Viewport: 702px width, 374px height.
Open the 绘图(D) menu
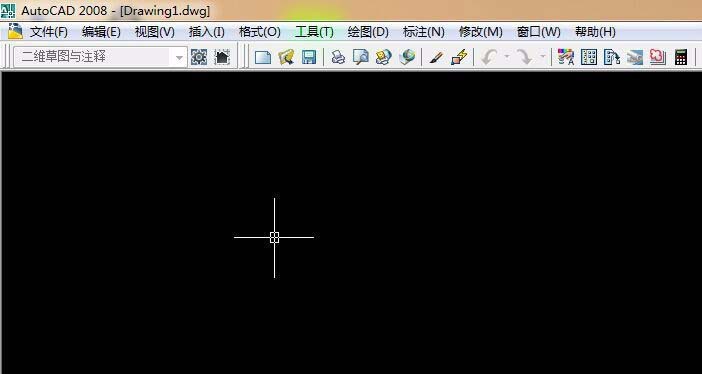[368, 32]
